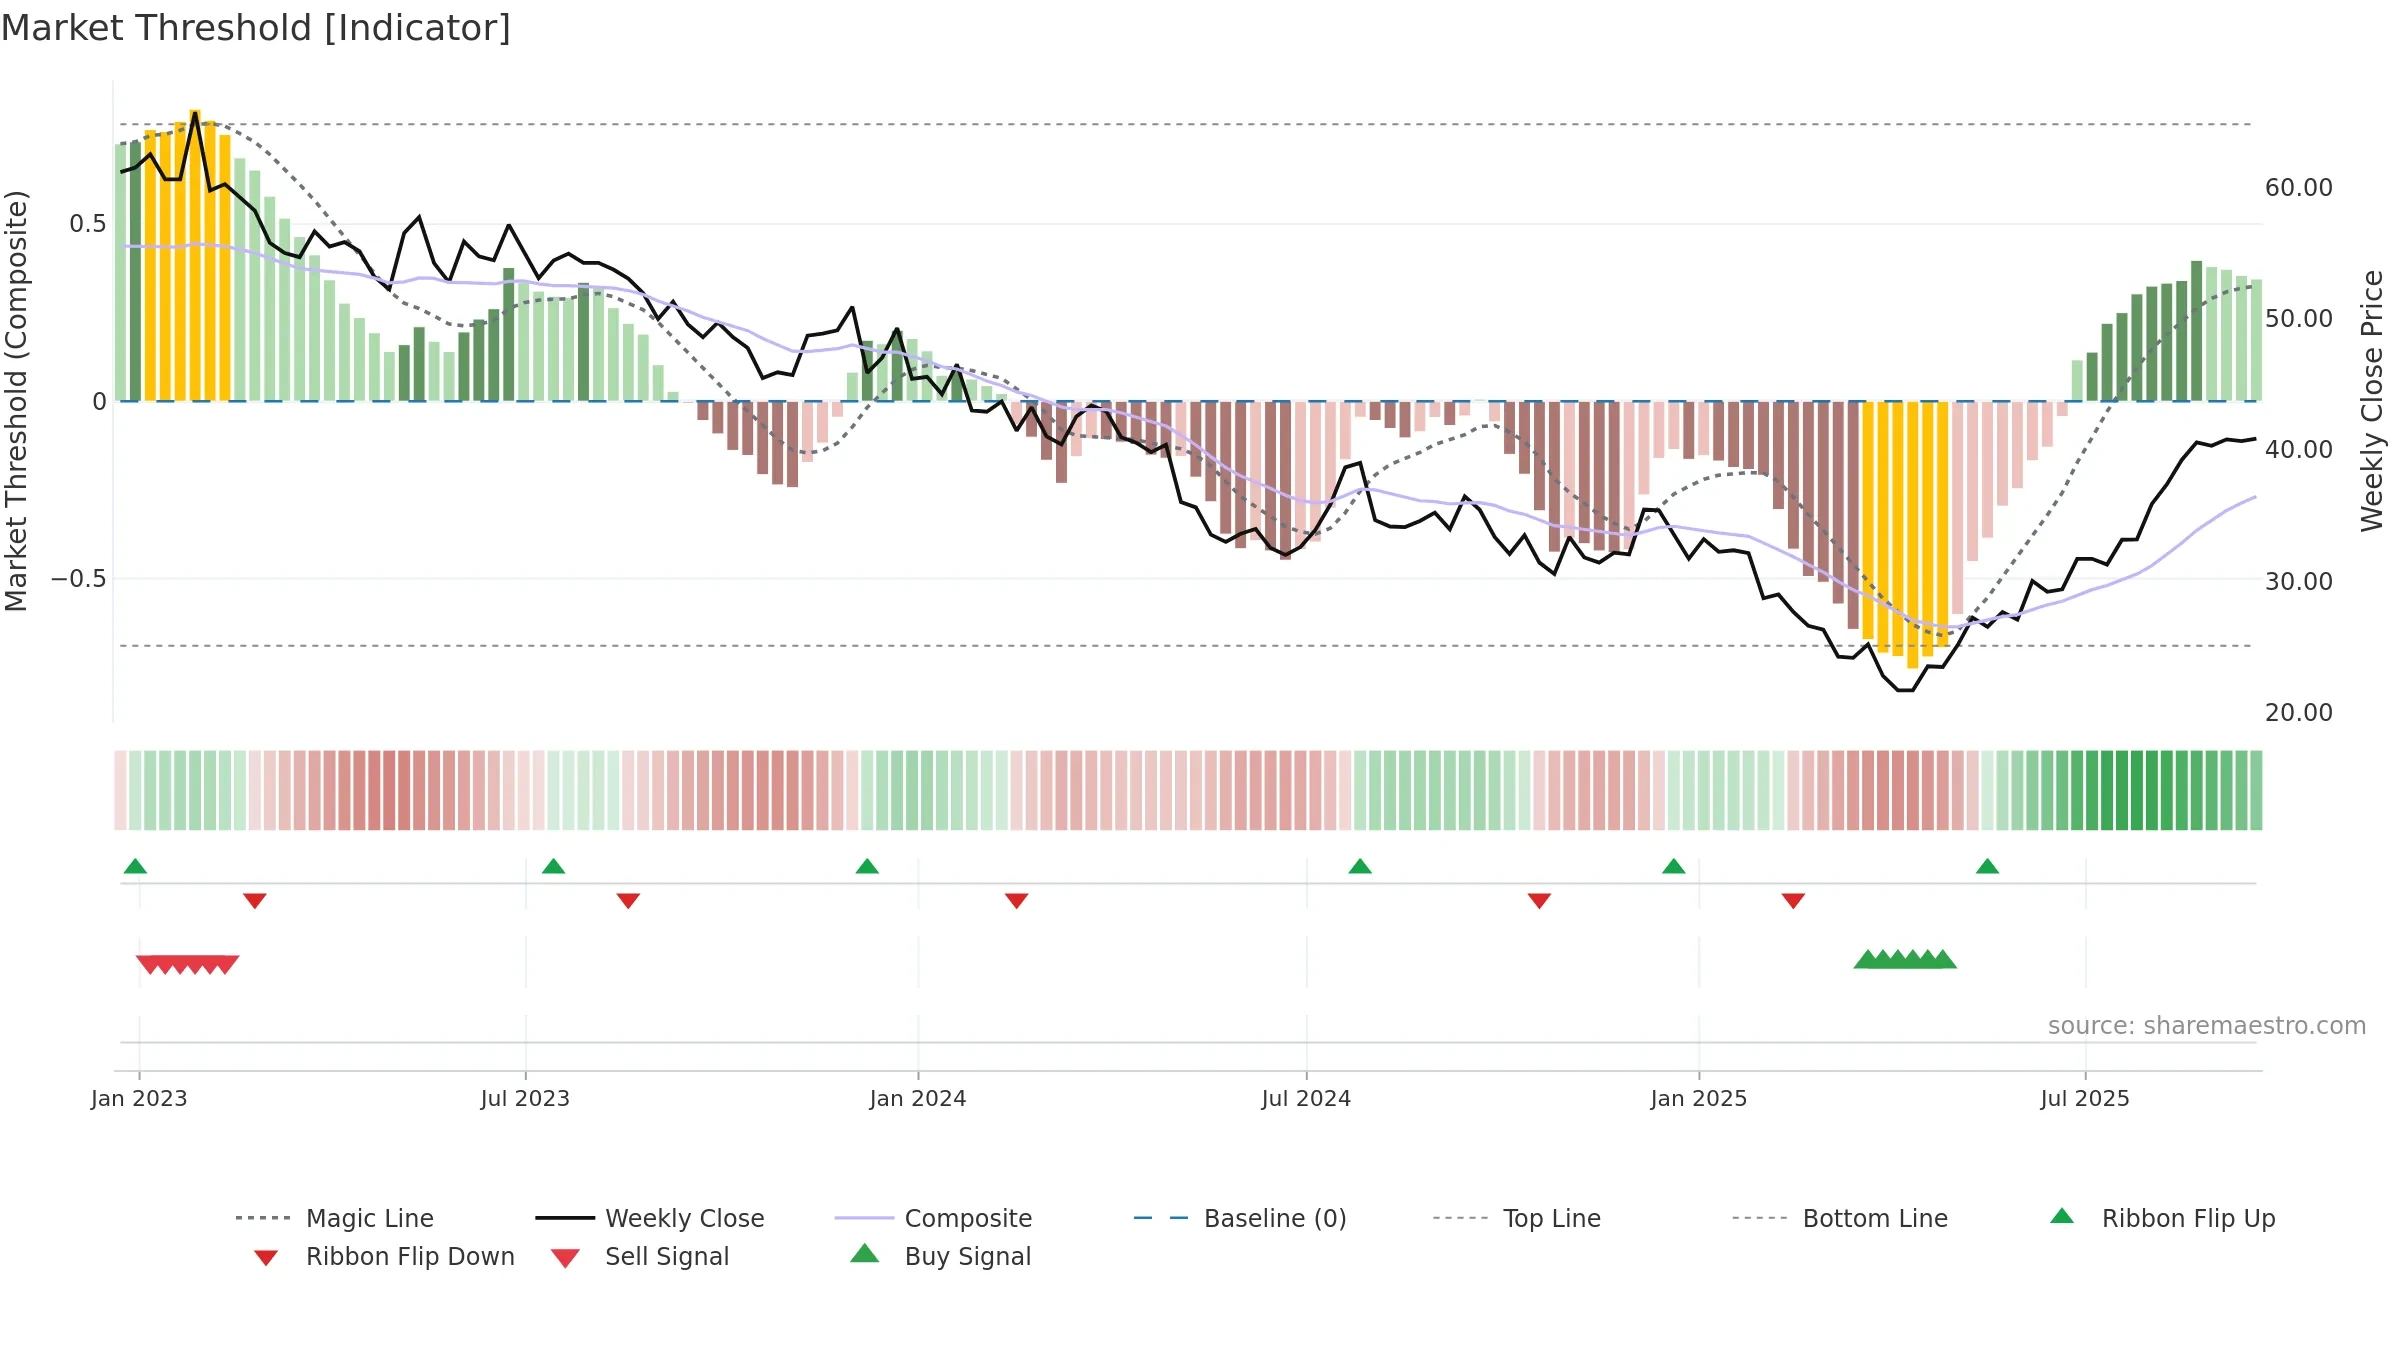Toggle the Magic Line legend entry
Image resolution: width=2400 pixels, height=1350 pixels.
(334, 1219)
